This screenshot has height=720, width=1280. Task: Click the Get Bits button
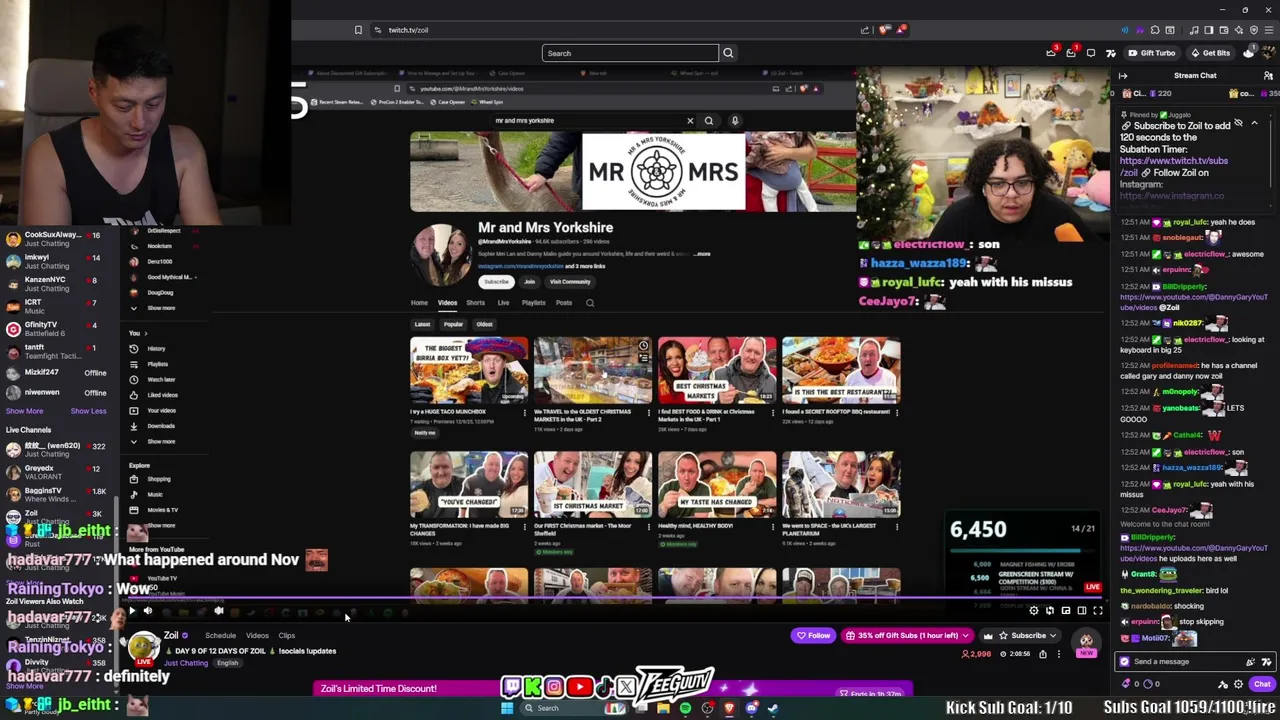point(1210,53)
